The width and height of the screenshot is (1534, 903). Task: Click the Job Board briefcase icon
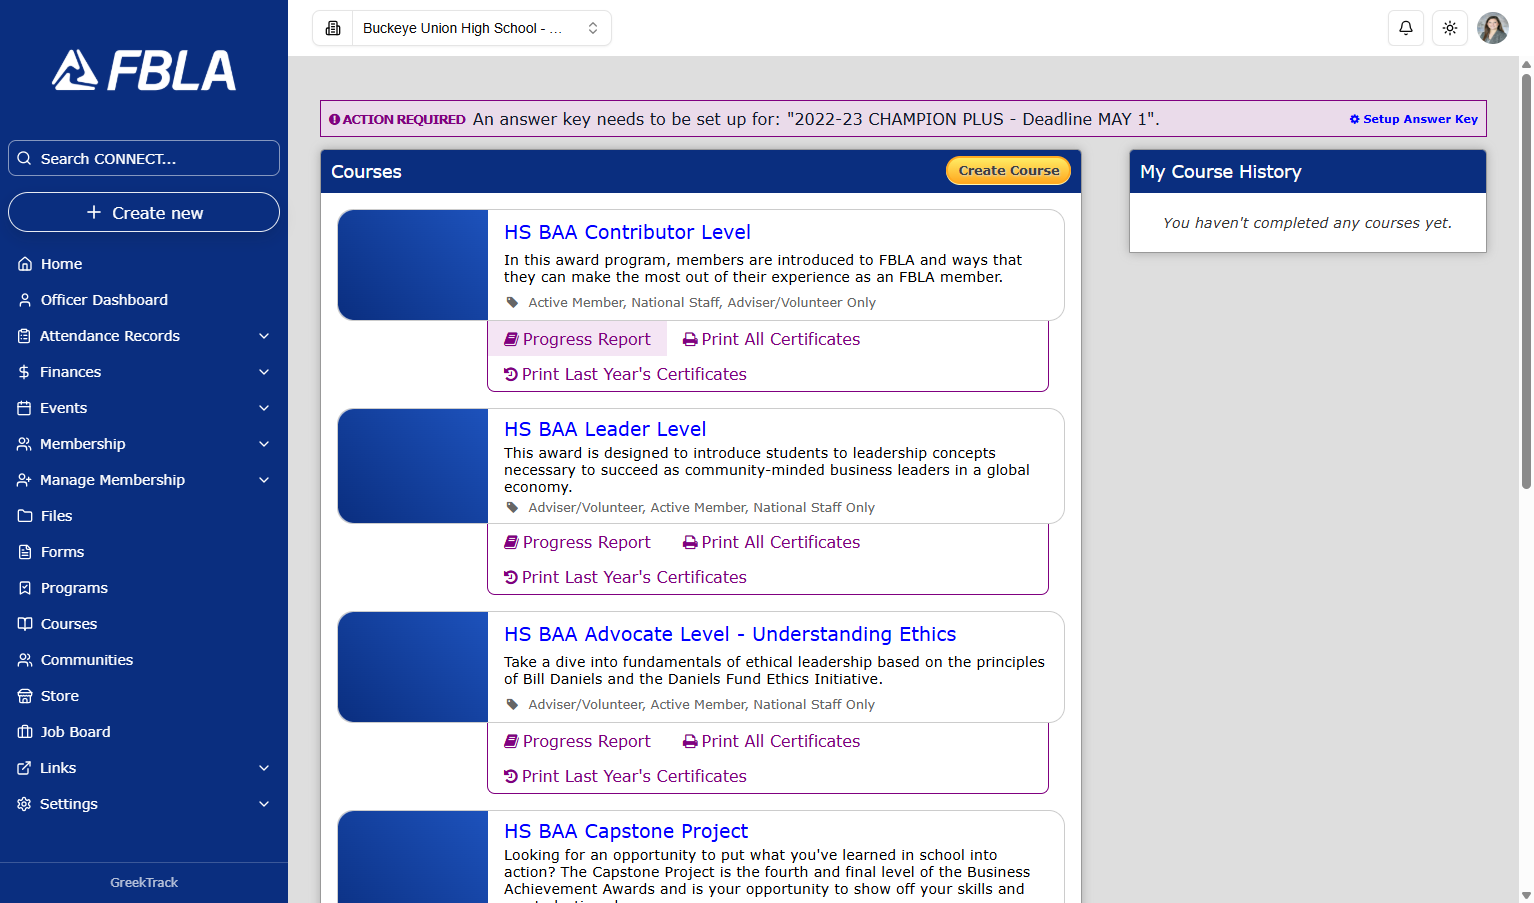pyautogui.click(x=25, y=732)
